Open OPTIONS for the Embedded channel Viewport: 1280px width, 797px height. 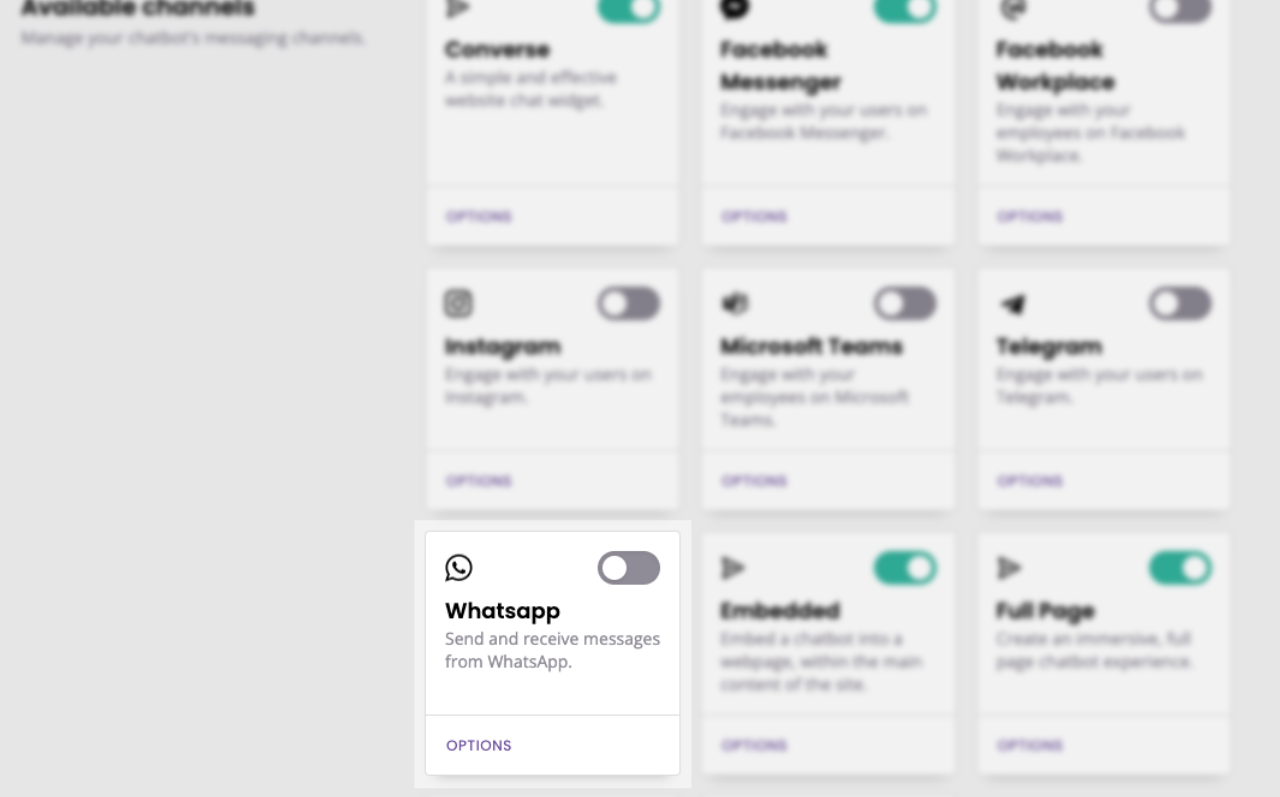click(754, 745)
